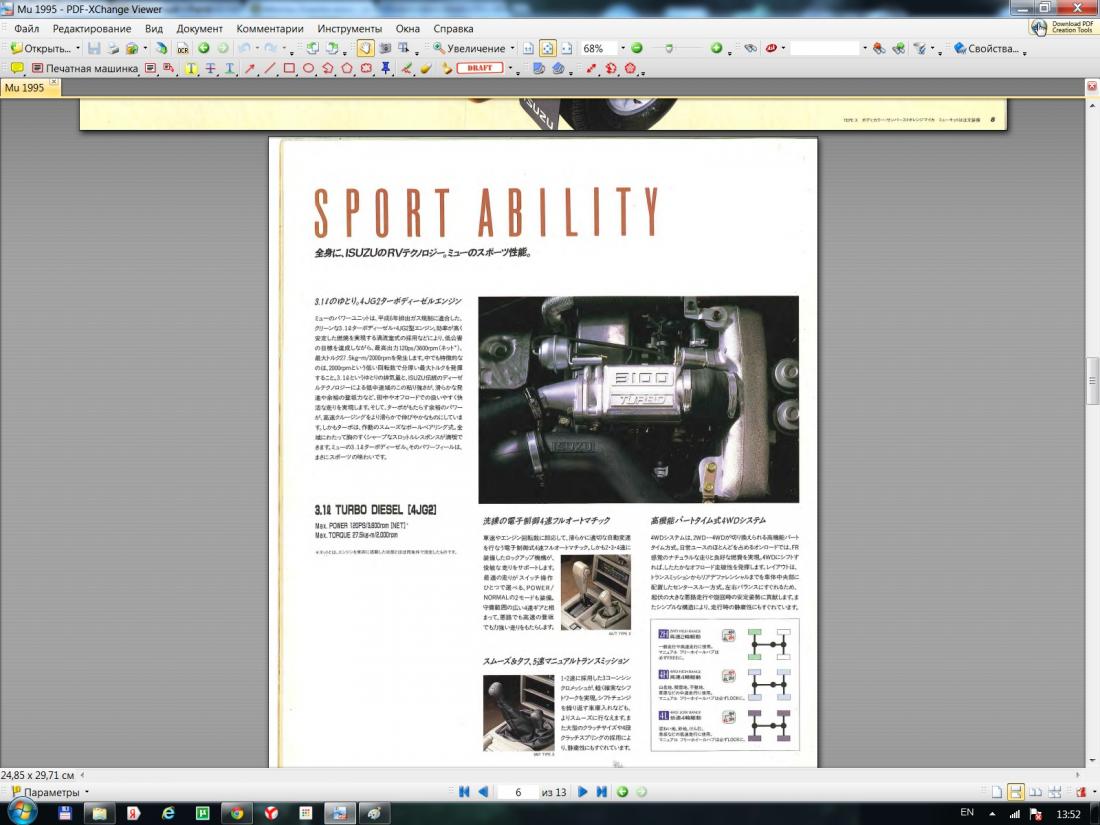Click the page number field showing 6
1100x825 pixels.
point(518,792)
